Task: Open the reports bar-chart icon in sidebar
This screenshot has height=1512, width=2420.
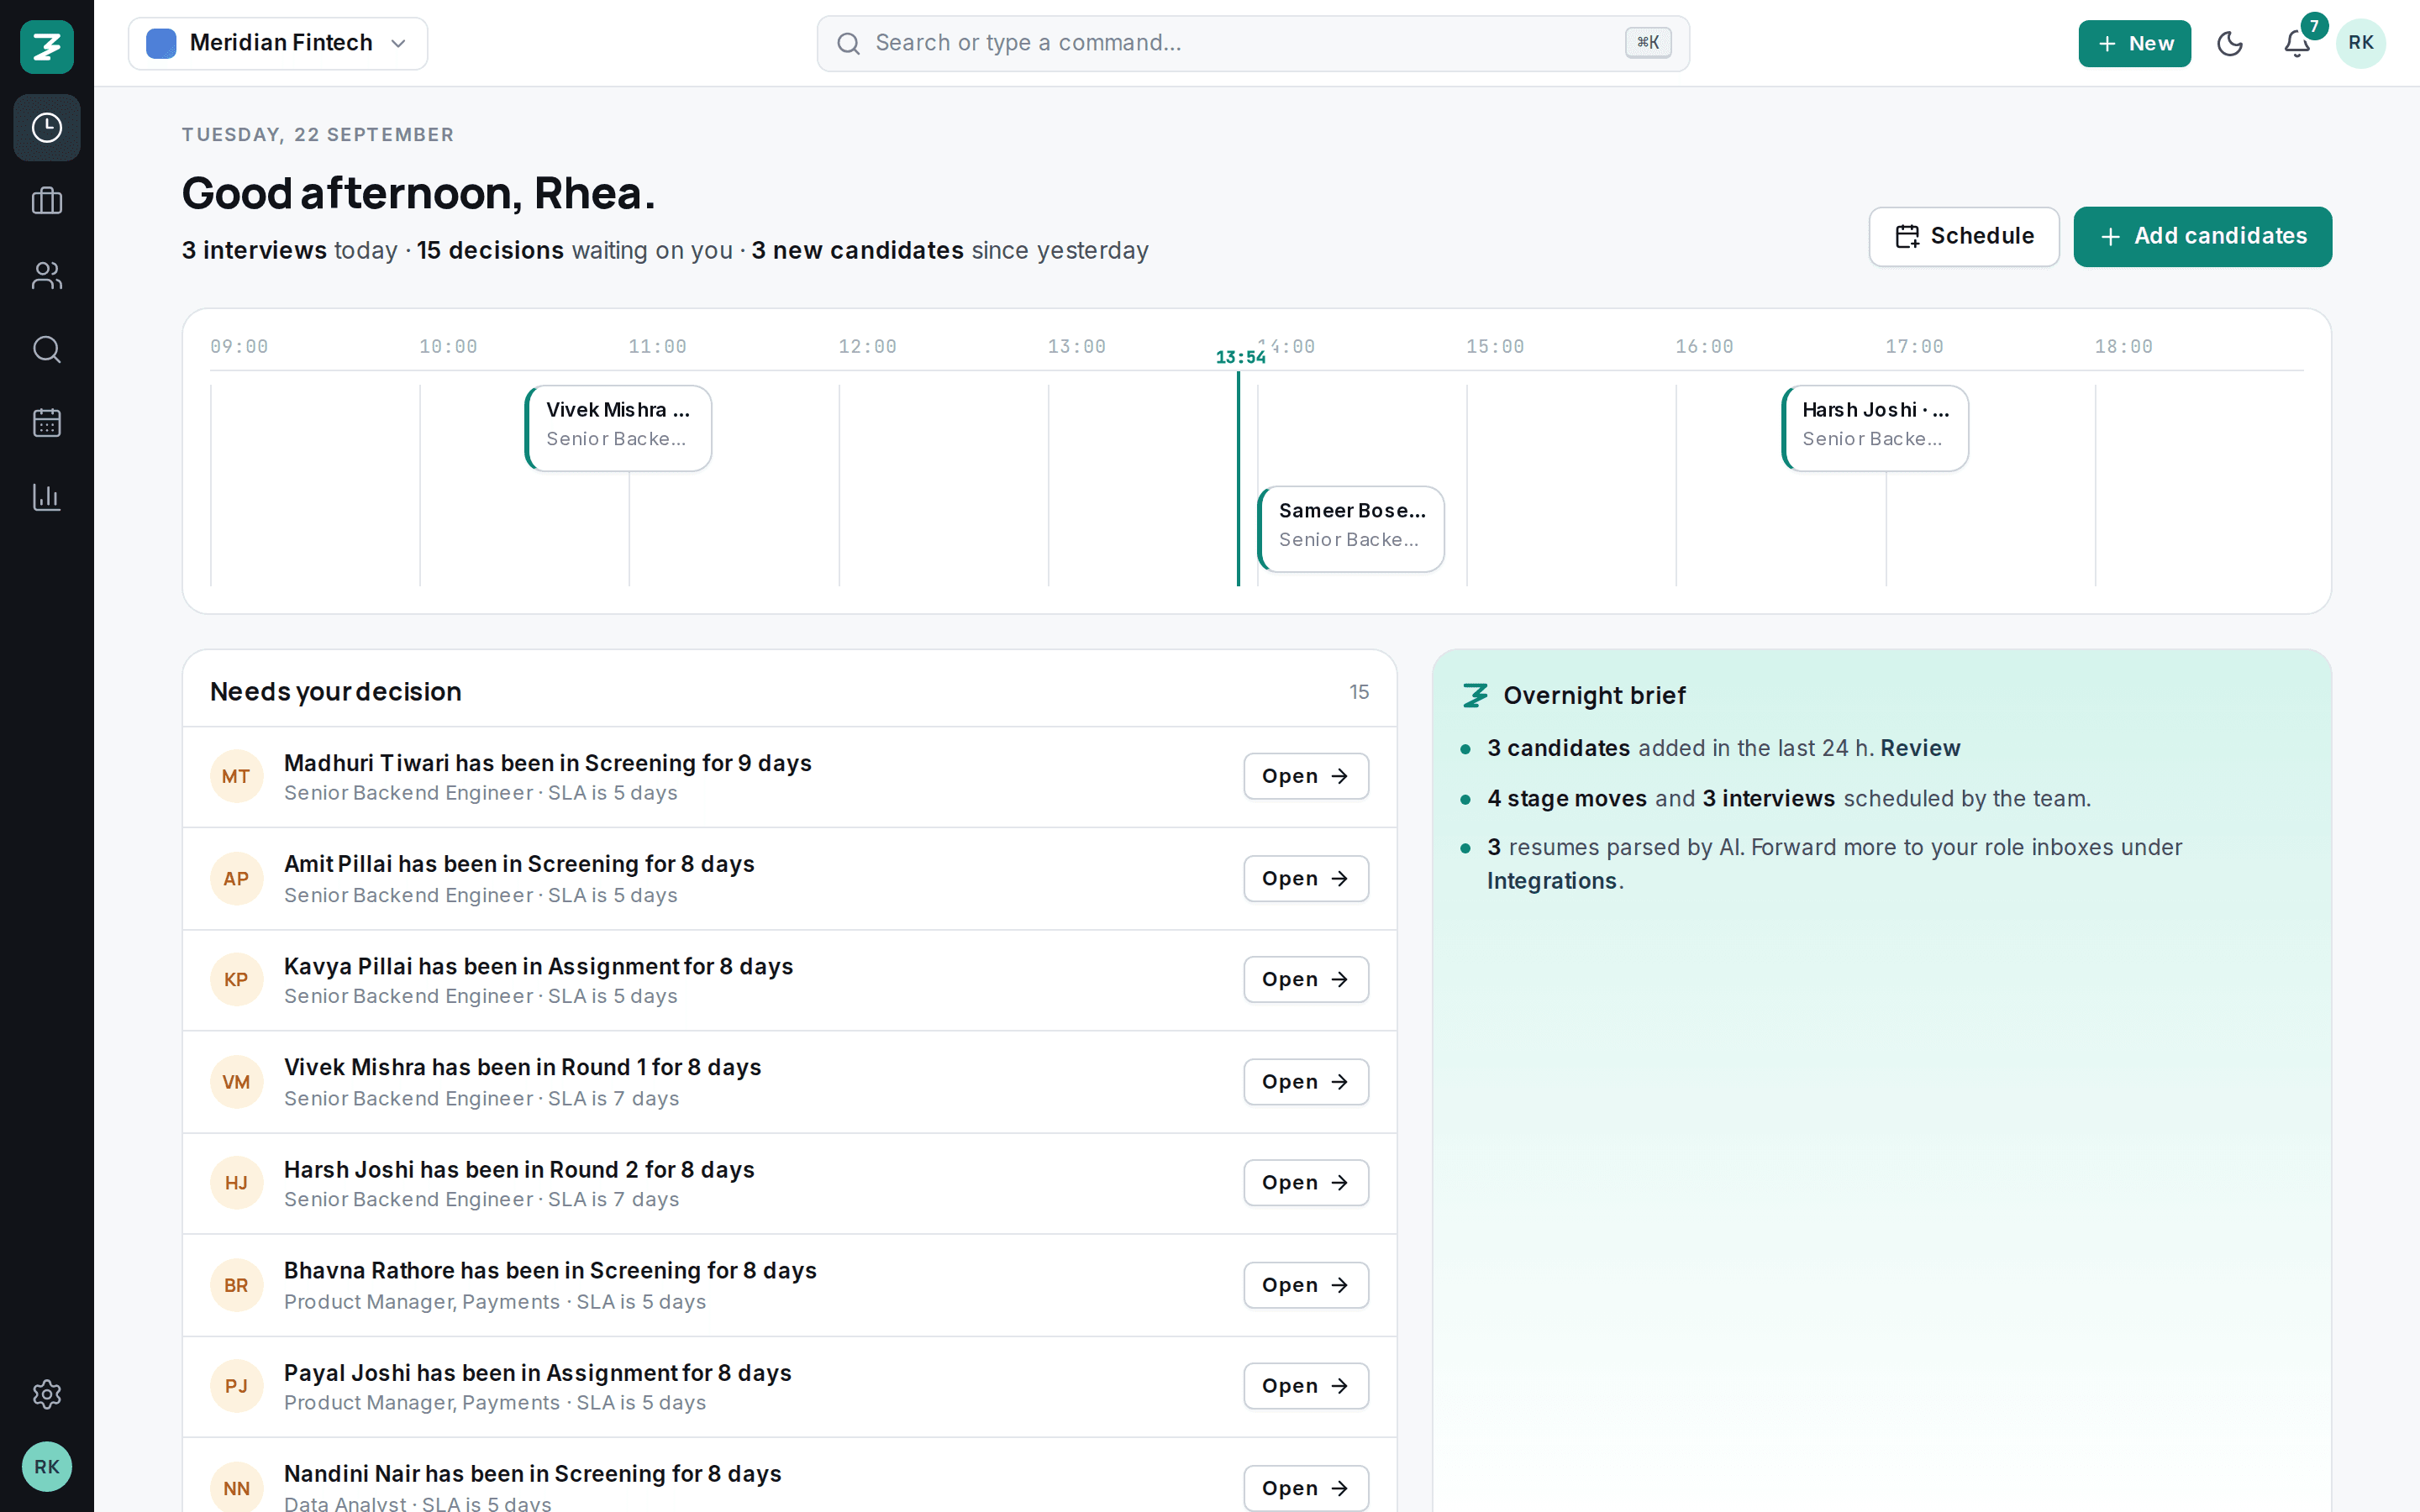Action: [x=47, y=496]
